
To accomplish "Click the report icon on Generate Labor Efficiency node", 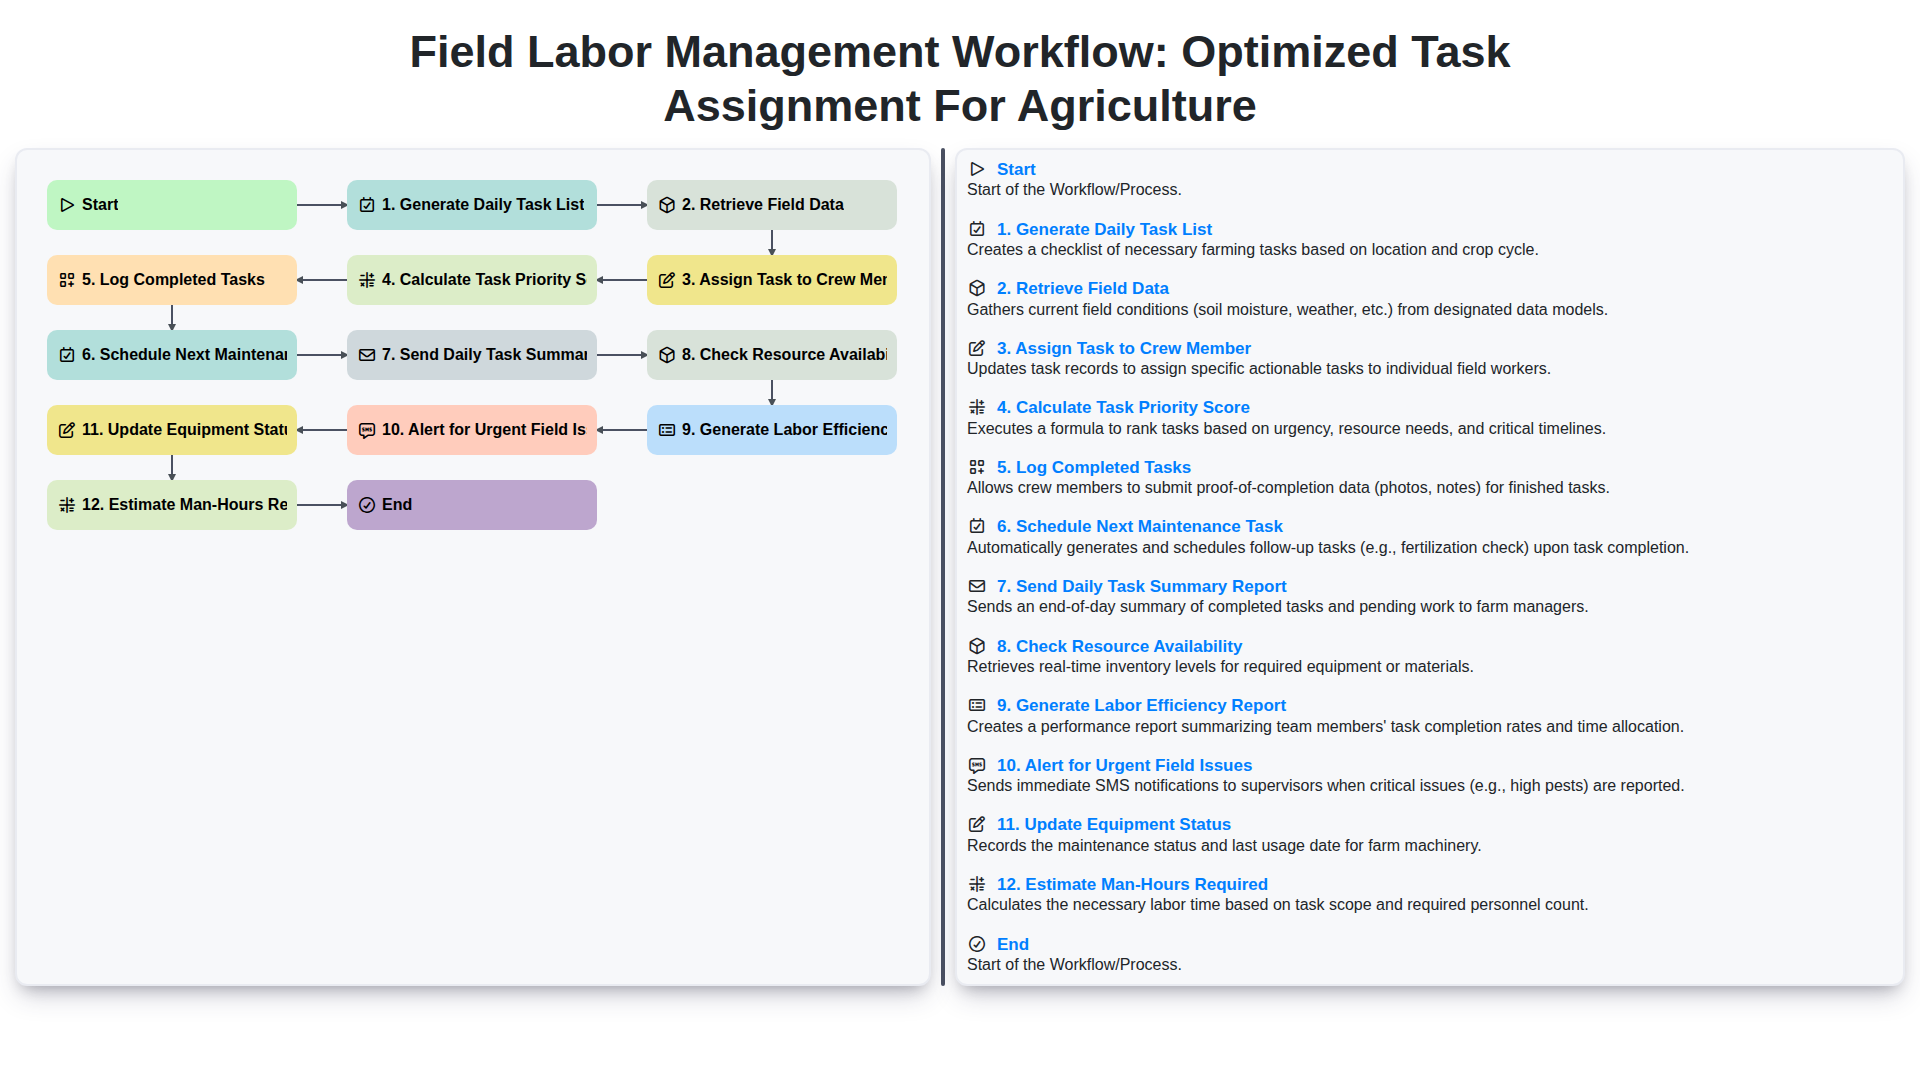I will pos(666,429).
